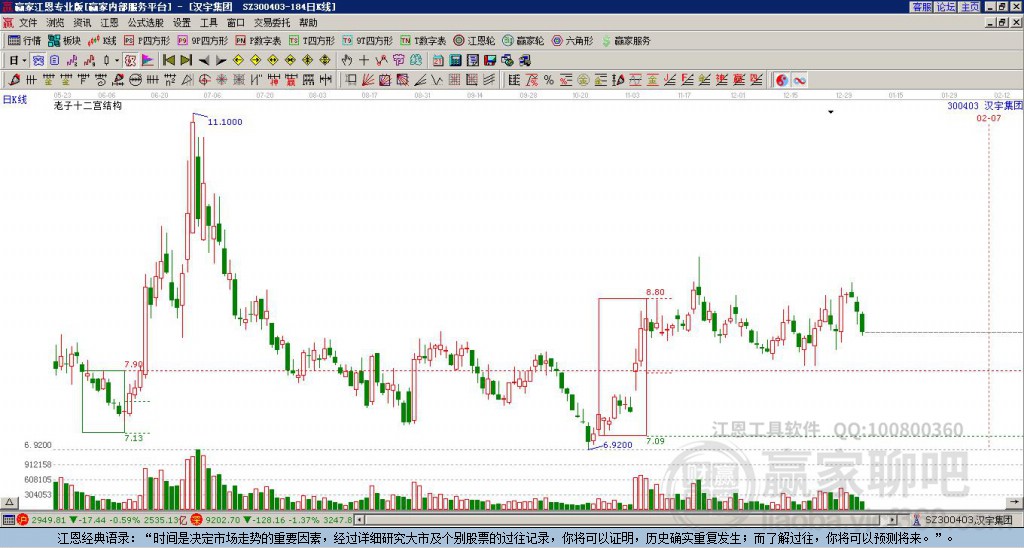Image resolution: width=1024 pixels, height=548 pixels.
Task: Click the 论坛 forum button
Action: tap(946, 7)
